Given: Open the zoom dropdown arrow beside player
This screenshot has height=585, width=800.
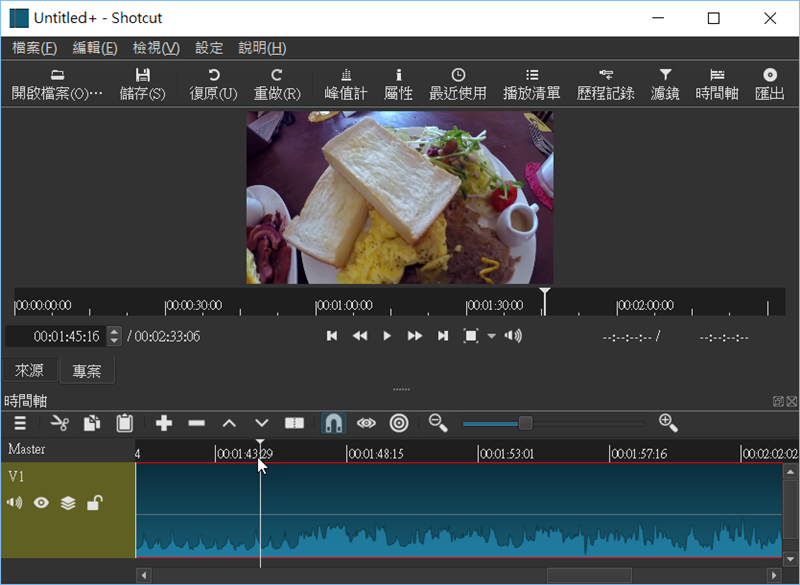Looking at the screenshot, I should (x=492, y=337).
